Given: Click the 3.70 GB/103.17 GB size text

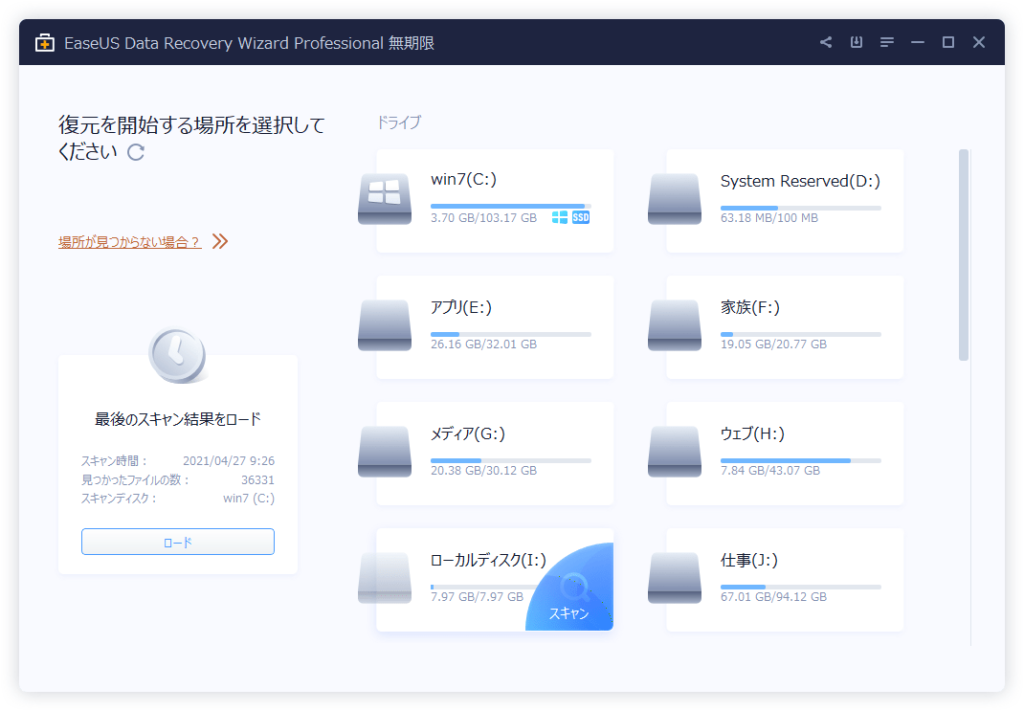Looking at the screenshot, I should 483,218.
